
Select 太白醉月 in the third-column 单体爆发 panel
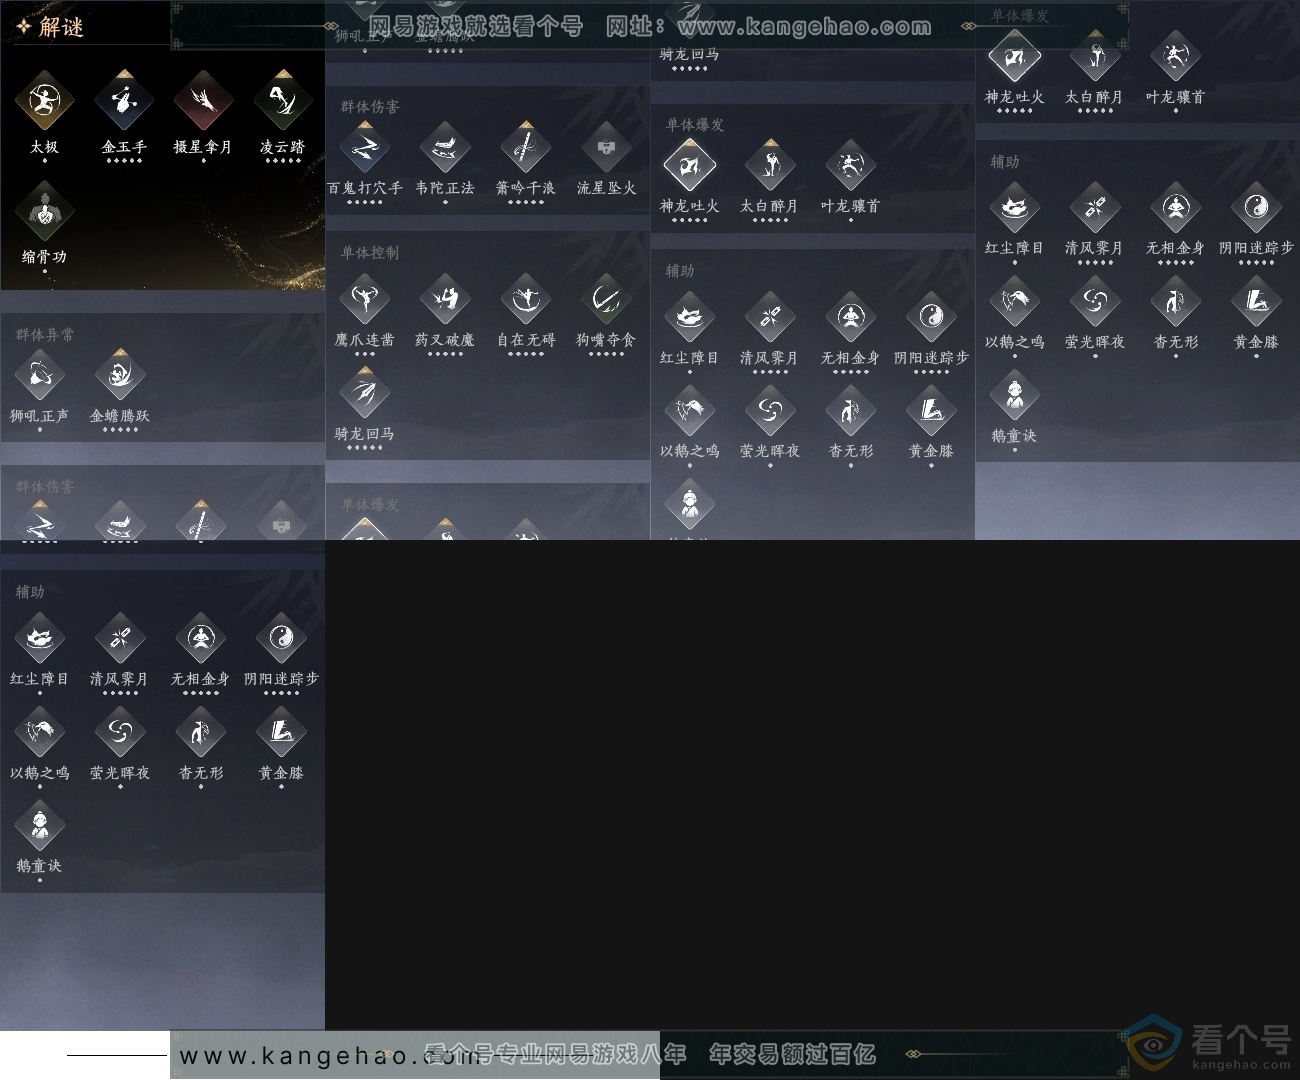[770, 166]
